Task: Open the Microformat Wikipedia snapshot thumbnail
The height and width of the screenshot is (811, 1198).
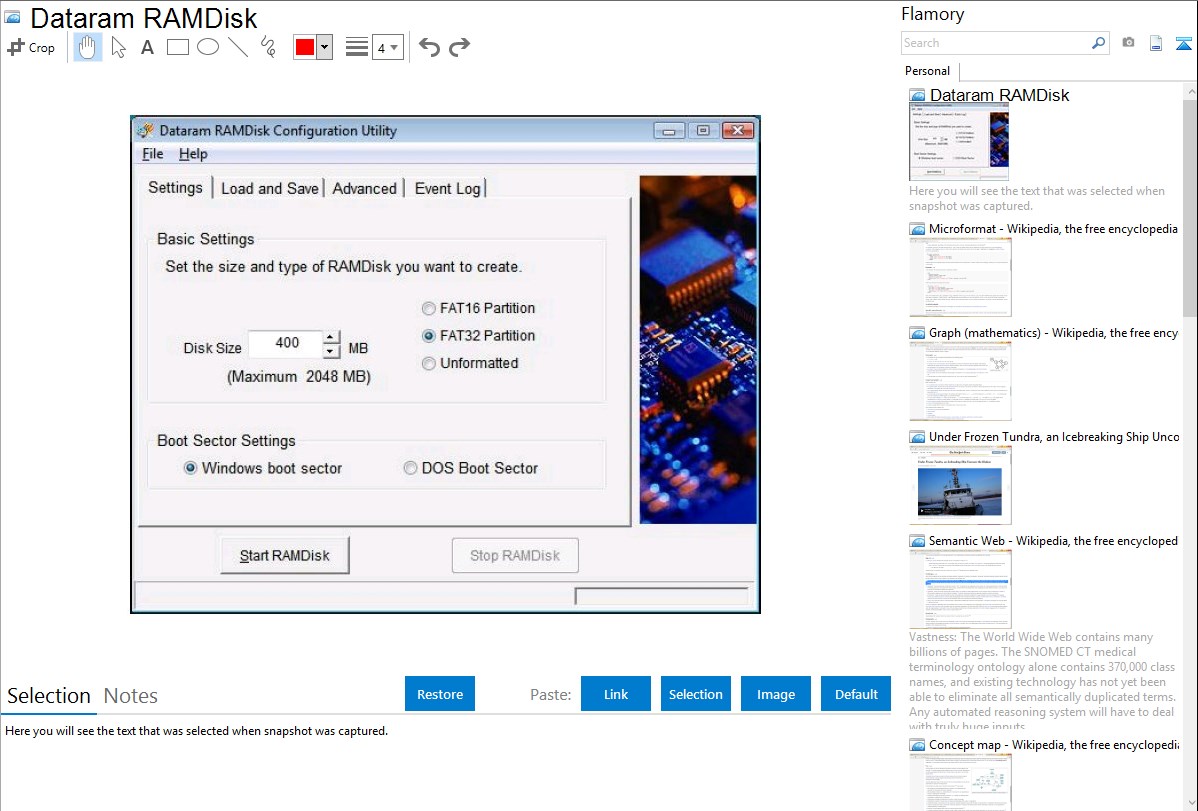Action: coord(960,277)
